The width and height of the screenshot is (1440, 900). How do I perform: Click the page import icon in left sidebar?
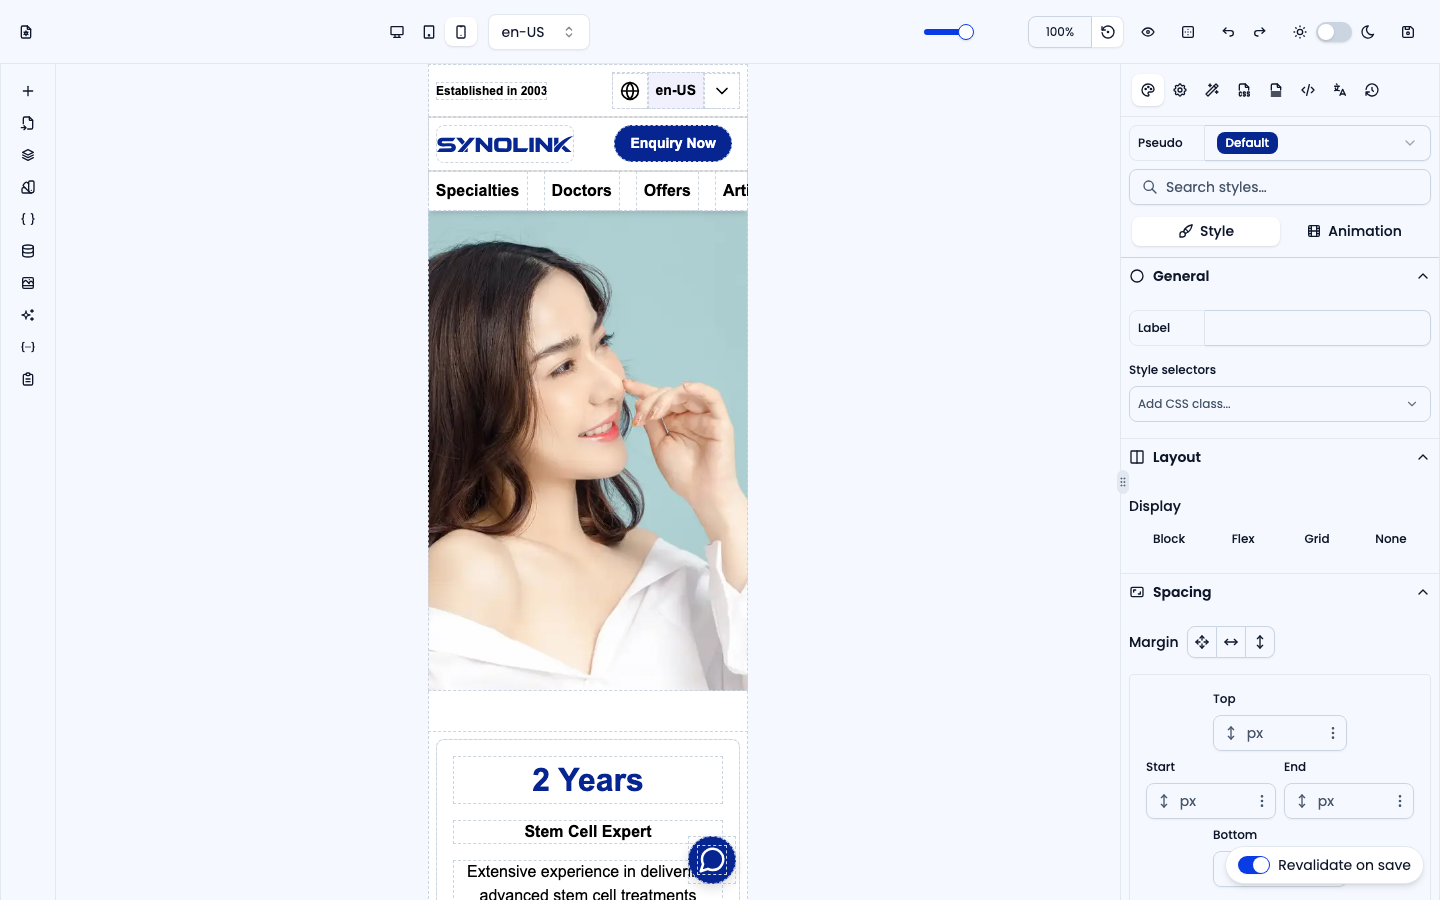point(28,123)
